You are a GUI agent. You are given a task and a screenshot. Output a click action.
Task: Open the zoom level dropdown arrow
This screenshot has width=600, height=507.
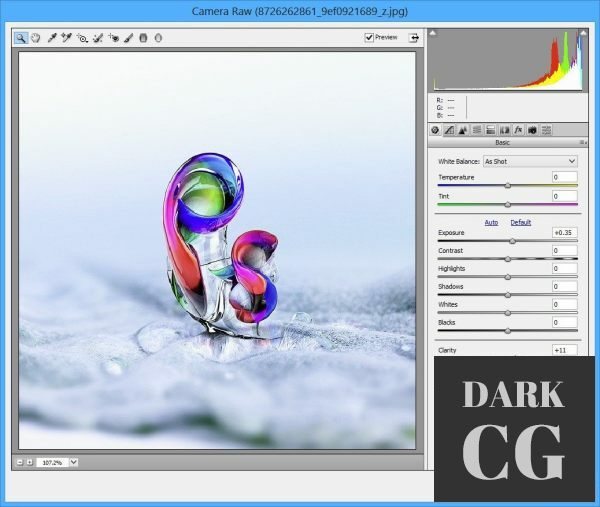tap(73, 462)
